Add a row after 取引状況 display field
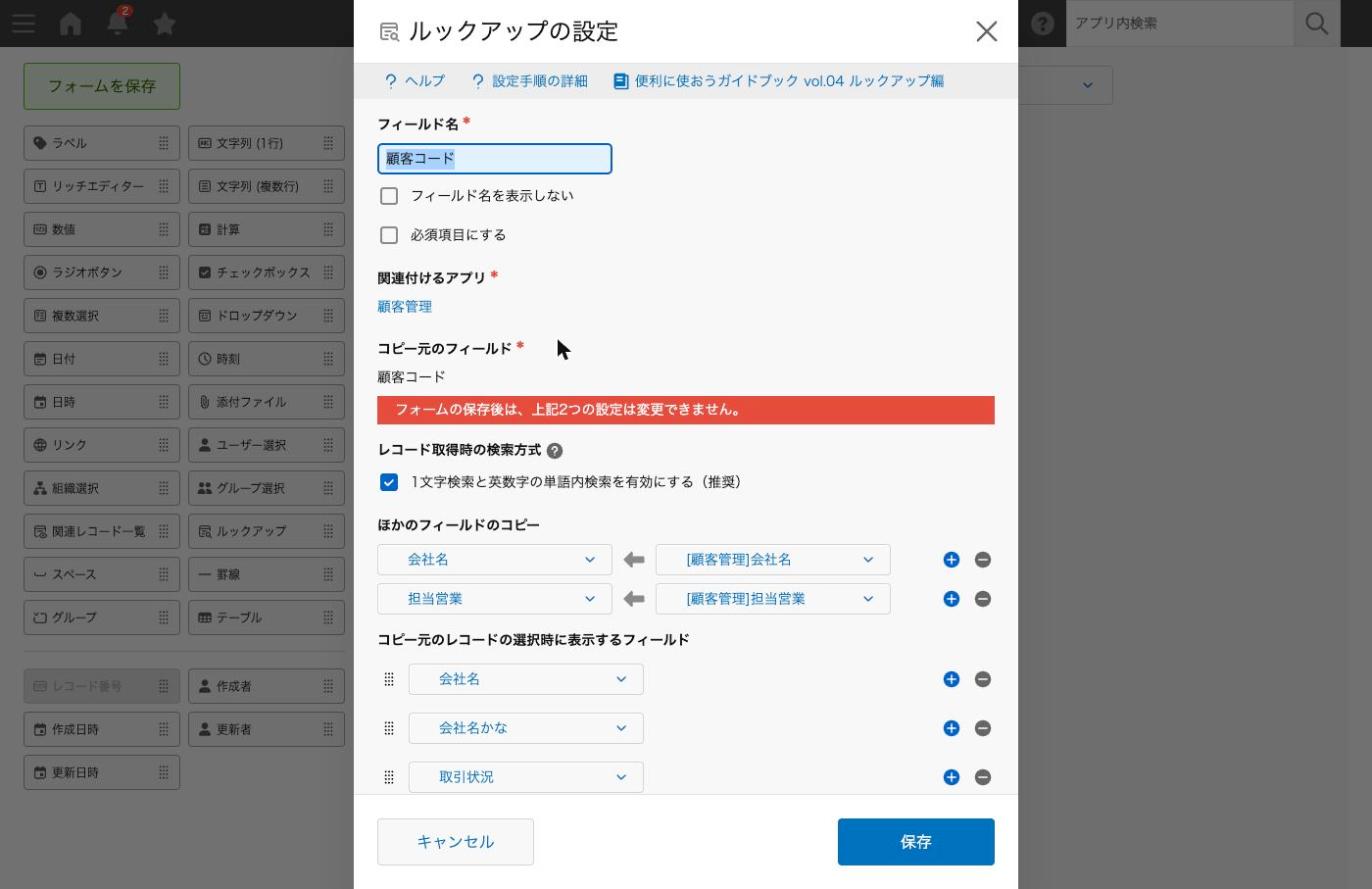 click(x=951, y=777)
